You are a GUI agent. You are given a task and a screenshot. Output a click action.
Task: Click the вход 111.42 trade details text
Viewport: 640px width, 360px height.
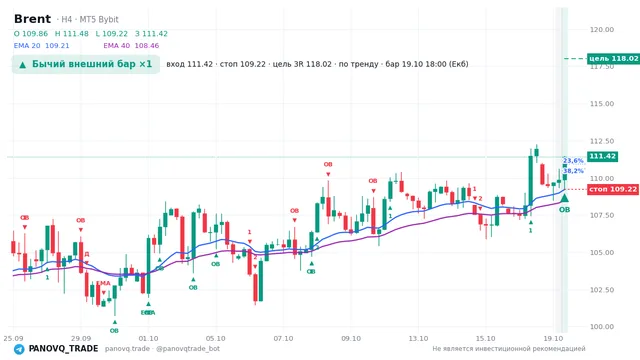click(x=317, y=64)
